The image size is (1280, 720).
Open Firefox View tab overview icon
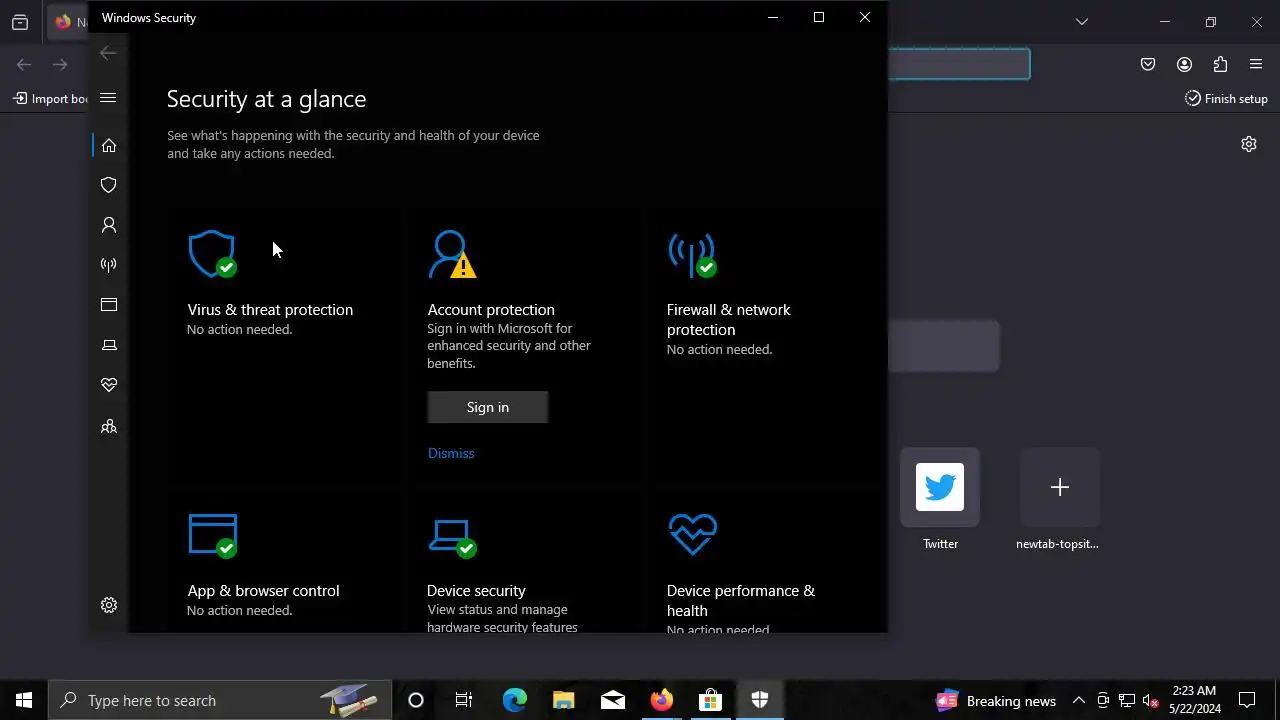20,22
